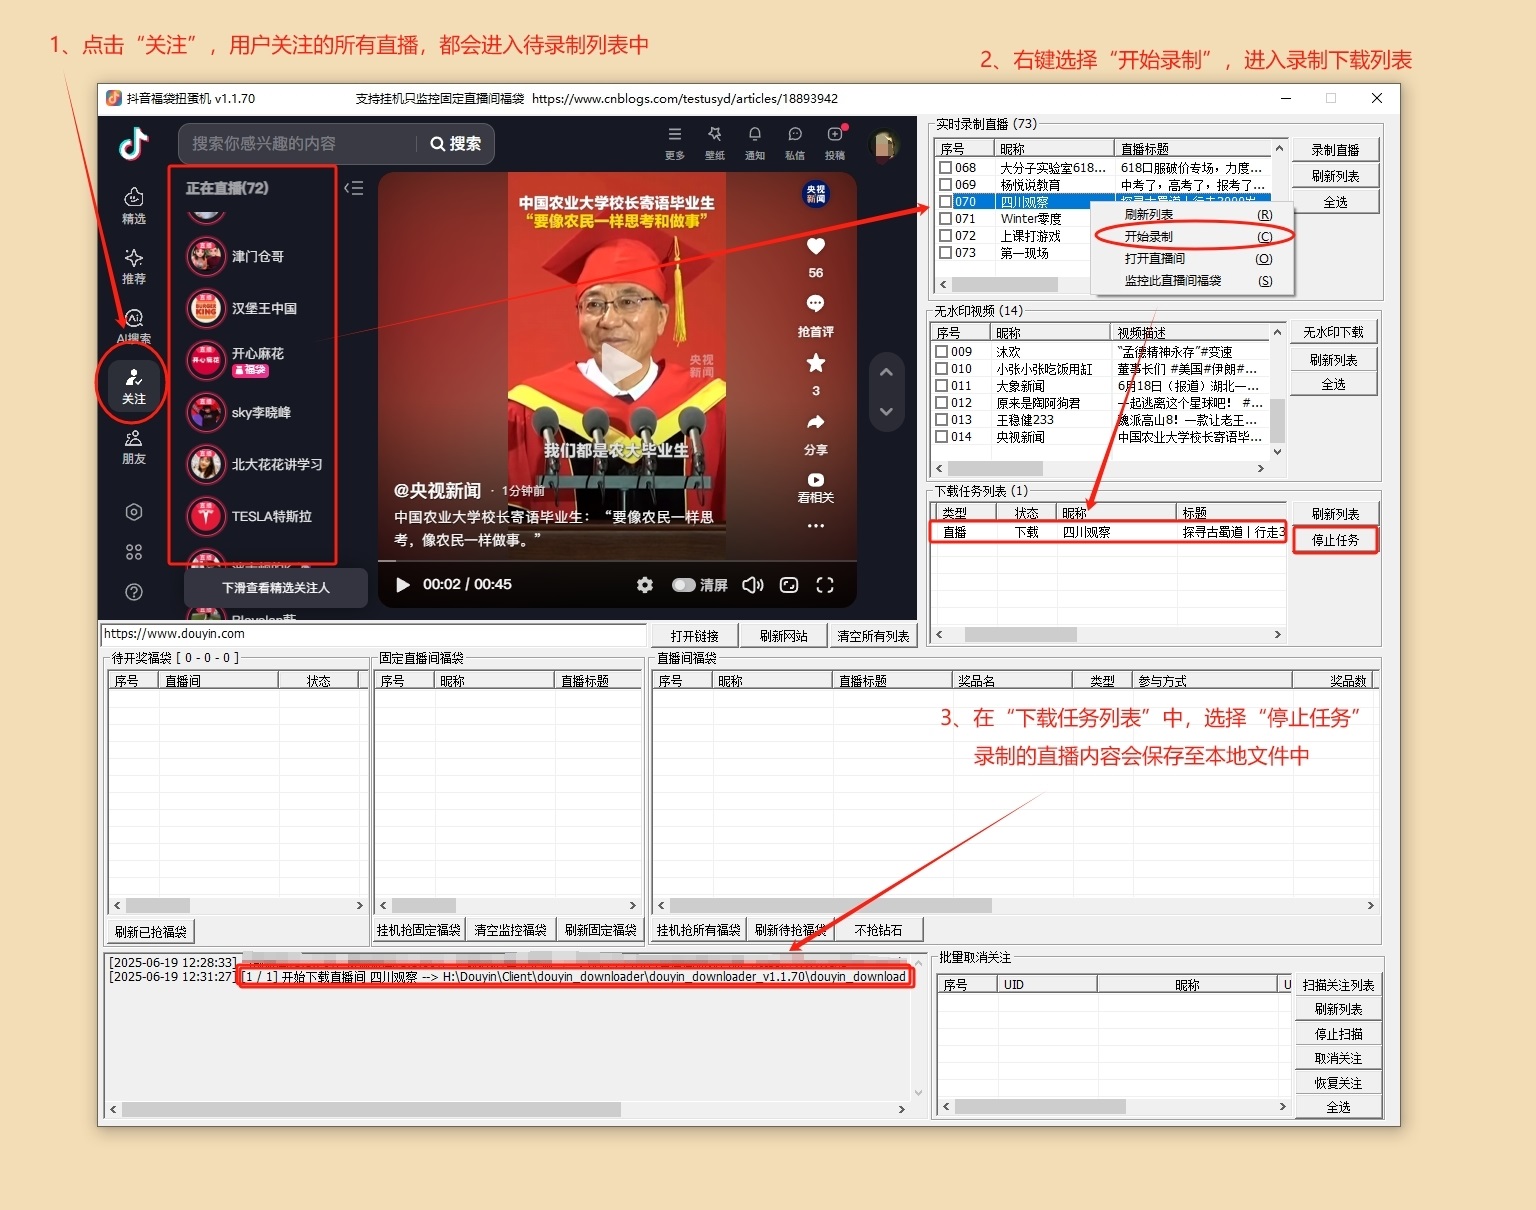Check the checkbox for 070 四川观察
The width and height of the screenshot is (1536, 1210).
click(945, 201)
